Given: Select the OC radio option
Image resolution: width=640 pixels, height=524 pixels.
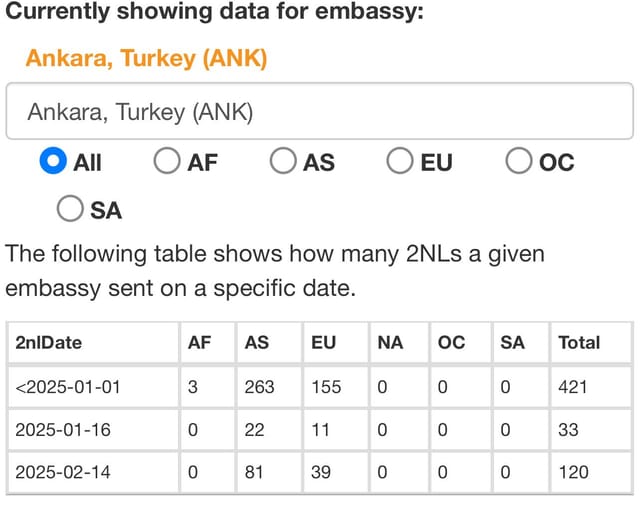Looking at the screenshot, I should click(x=518, y=161).
